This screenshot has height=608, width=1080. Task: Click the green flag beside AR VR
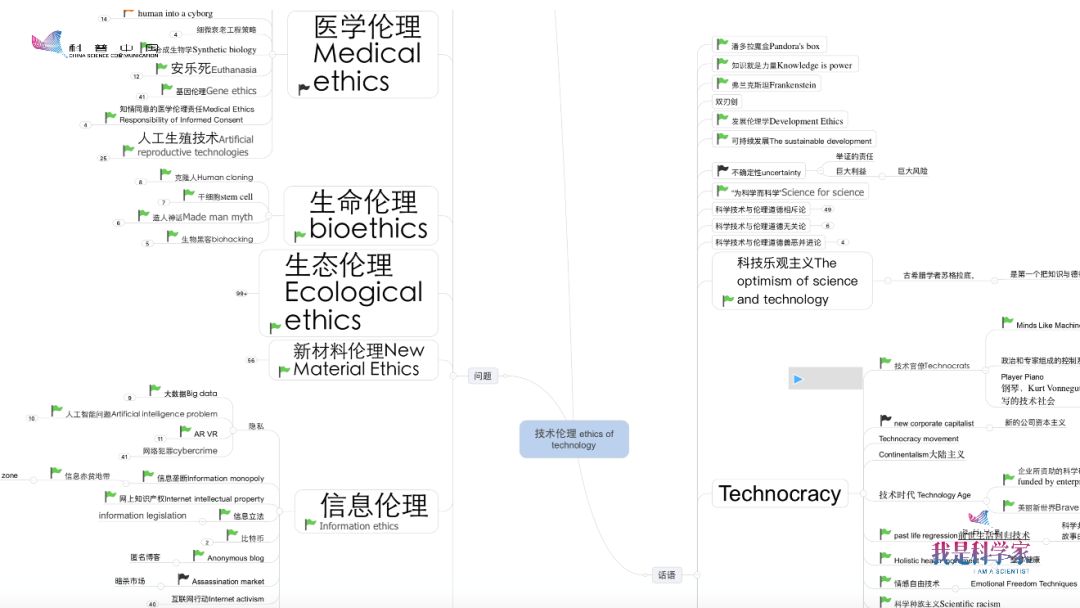click(x=185, y=432)
